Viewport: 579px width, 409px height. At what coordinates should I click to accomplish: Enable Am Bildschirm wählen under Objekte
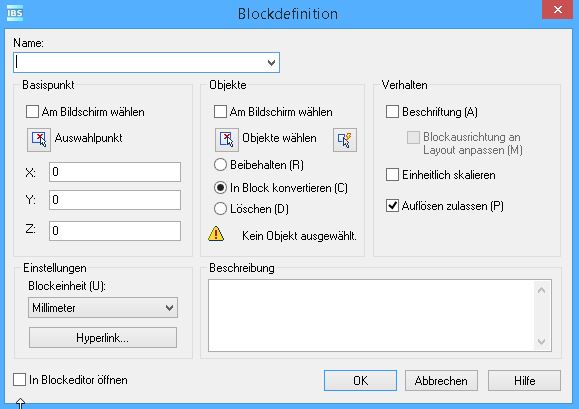tap(220, 111)
